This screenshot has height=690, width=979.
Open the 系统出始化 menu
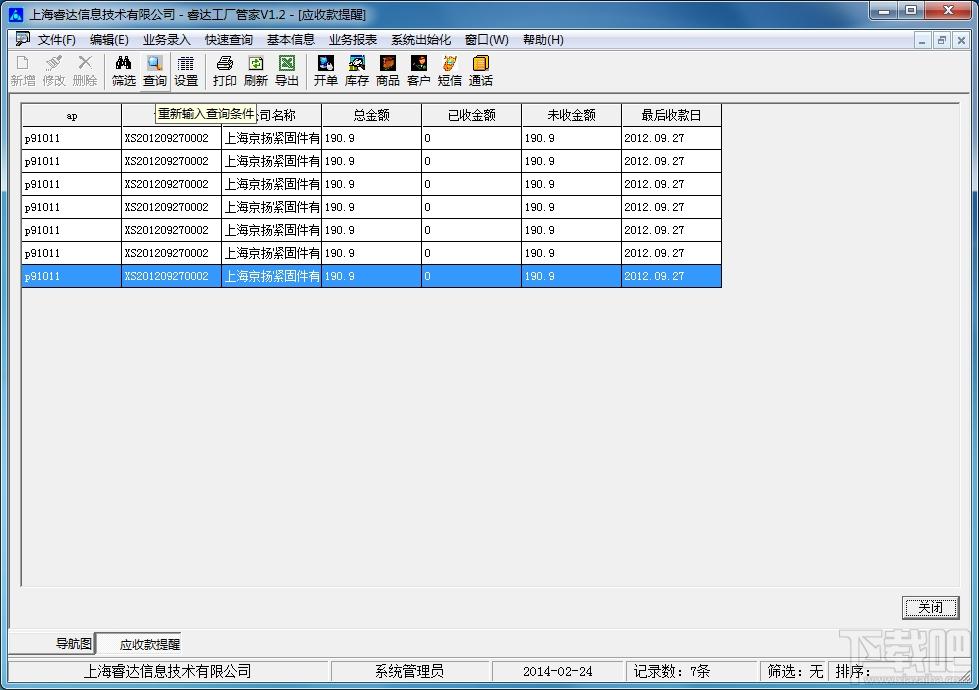[x=421, y=39]
